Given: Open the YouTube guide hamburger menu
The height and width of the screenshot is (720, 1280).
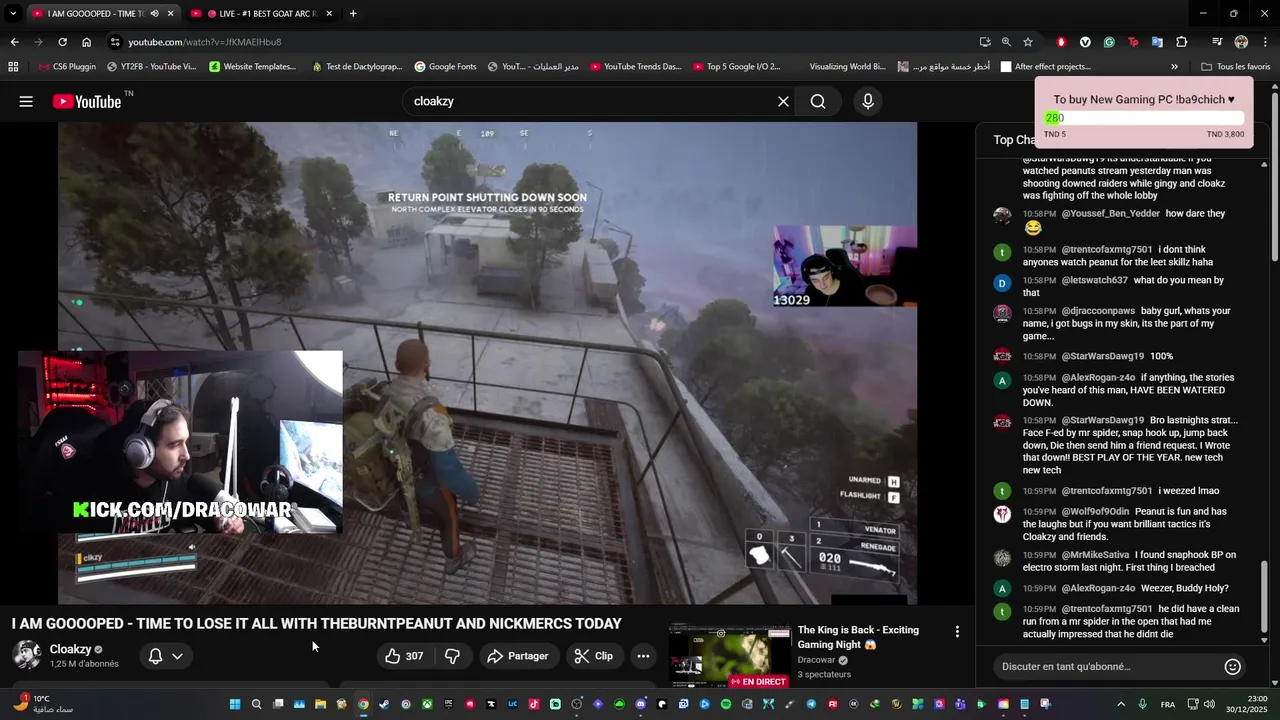Looking at the screenshot, I should point(26,101).
